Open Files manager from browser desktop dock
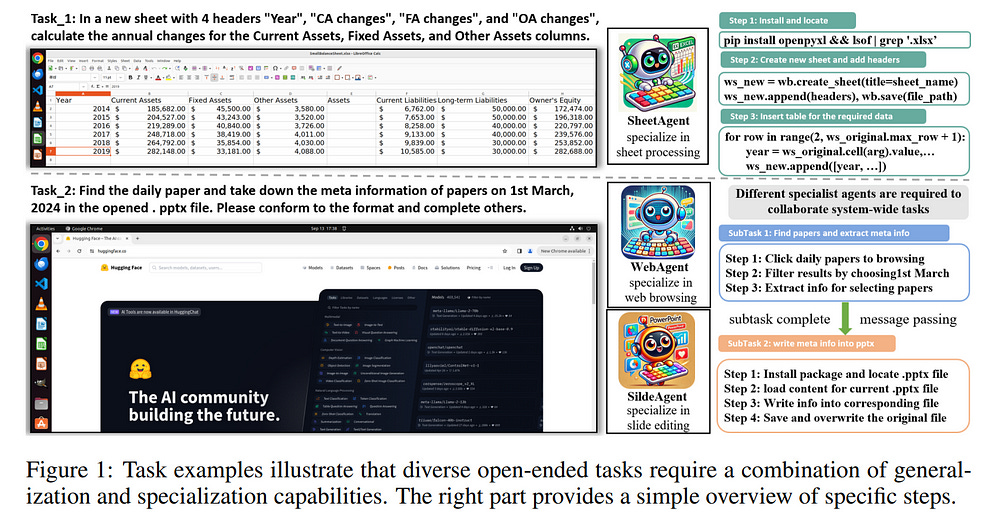 (41, 403)
